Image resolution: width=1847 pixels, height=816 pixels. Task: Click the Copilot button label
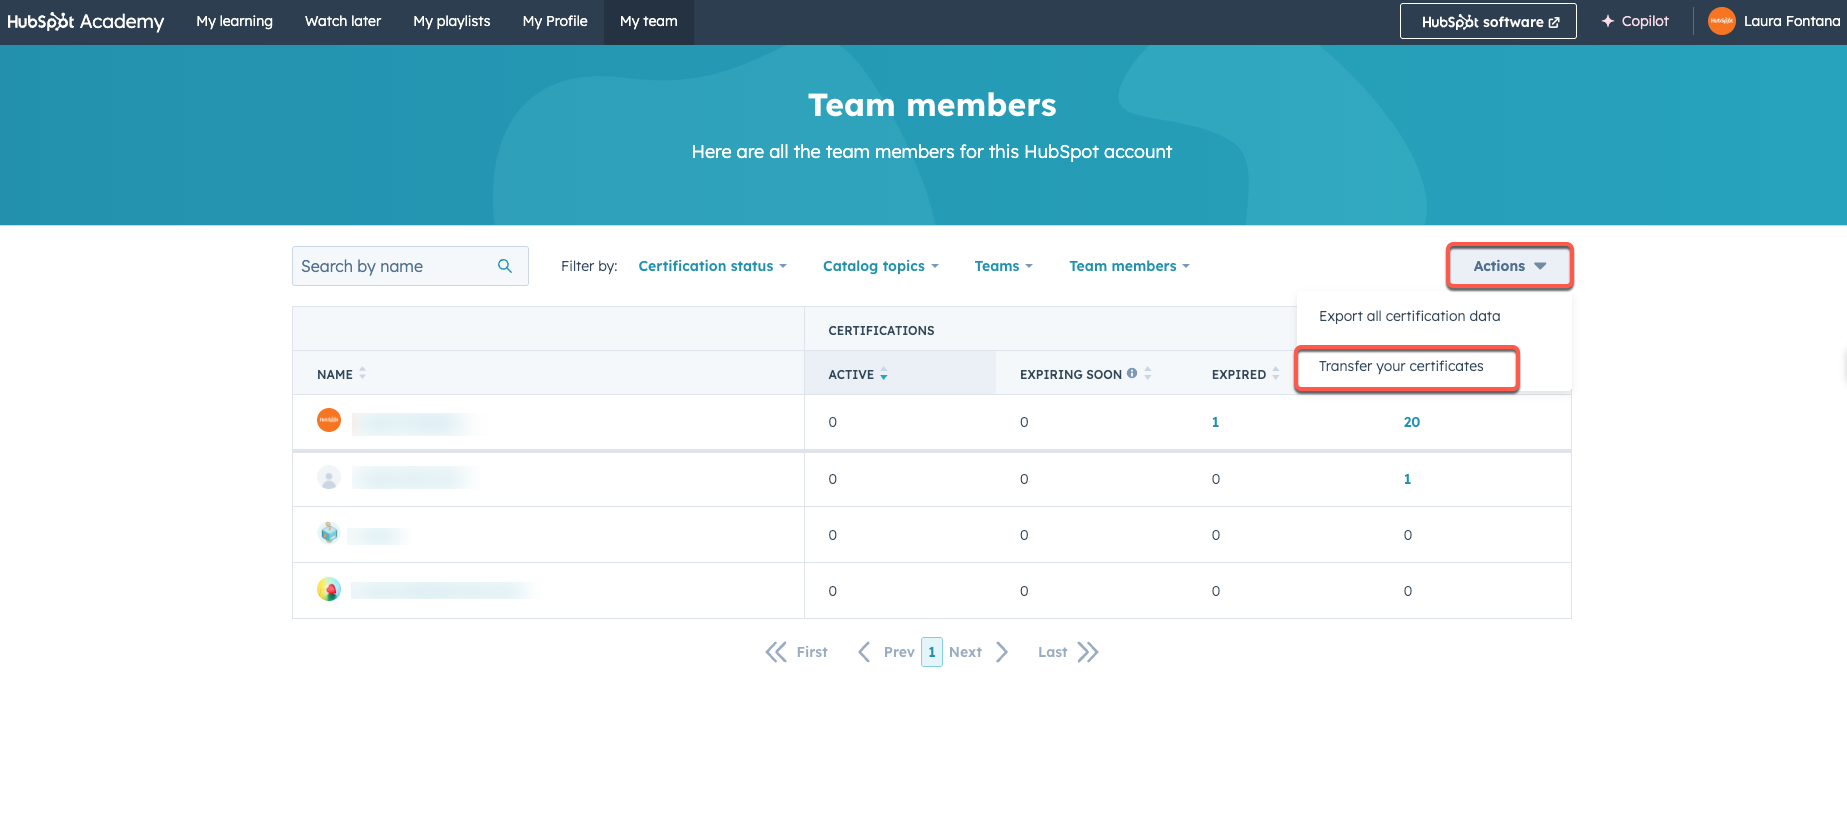[x=1645, y=21]
